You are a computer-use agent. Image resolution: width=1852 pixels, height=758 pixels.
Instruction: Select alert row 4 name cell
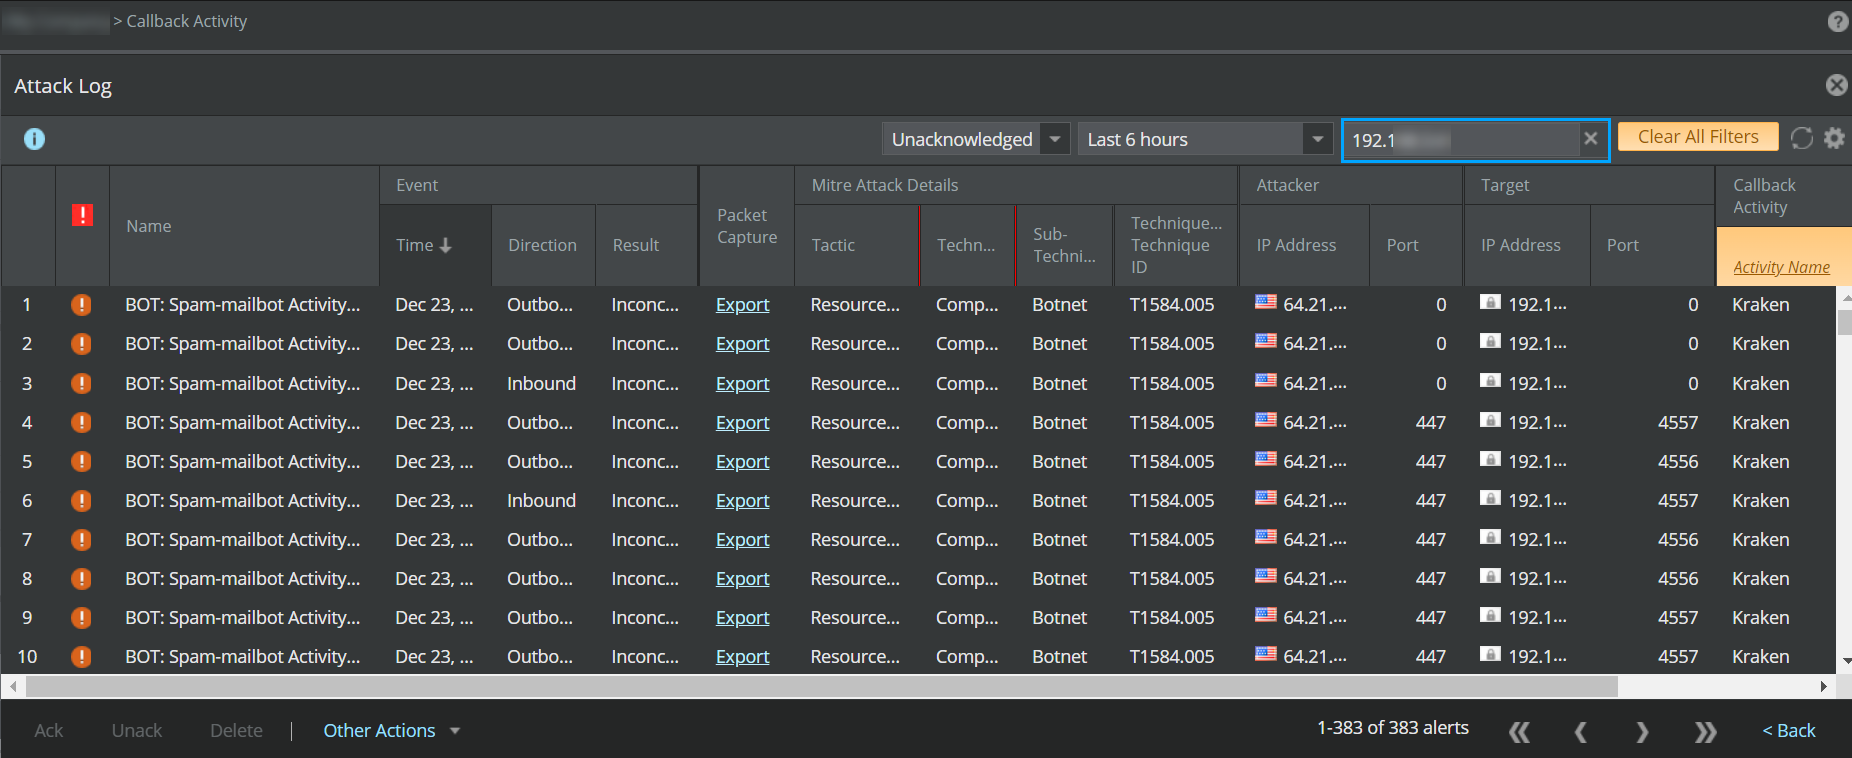243,422
